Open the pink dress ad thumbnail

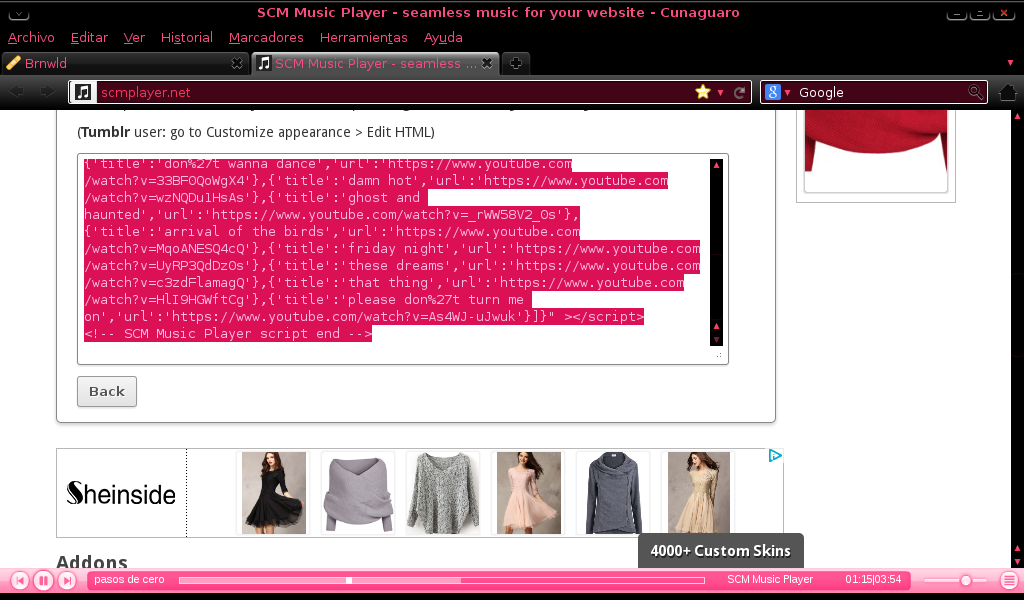click(528, 493)
